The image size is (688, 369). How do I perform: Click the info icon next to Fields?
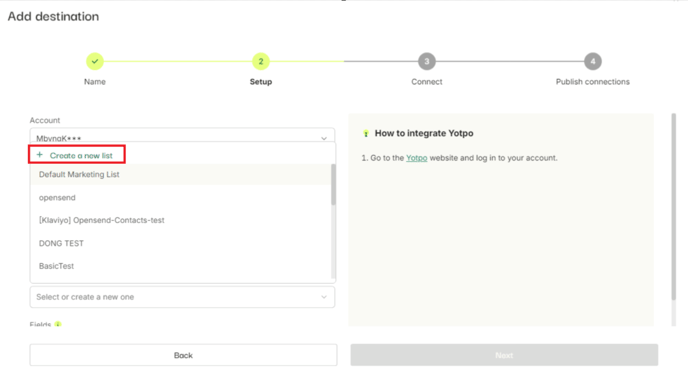[58, 324]
